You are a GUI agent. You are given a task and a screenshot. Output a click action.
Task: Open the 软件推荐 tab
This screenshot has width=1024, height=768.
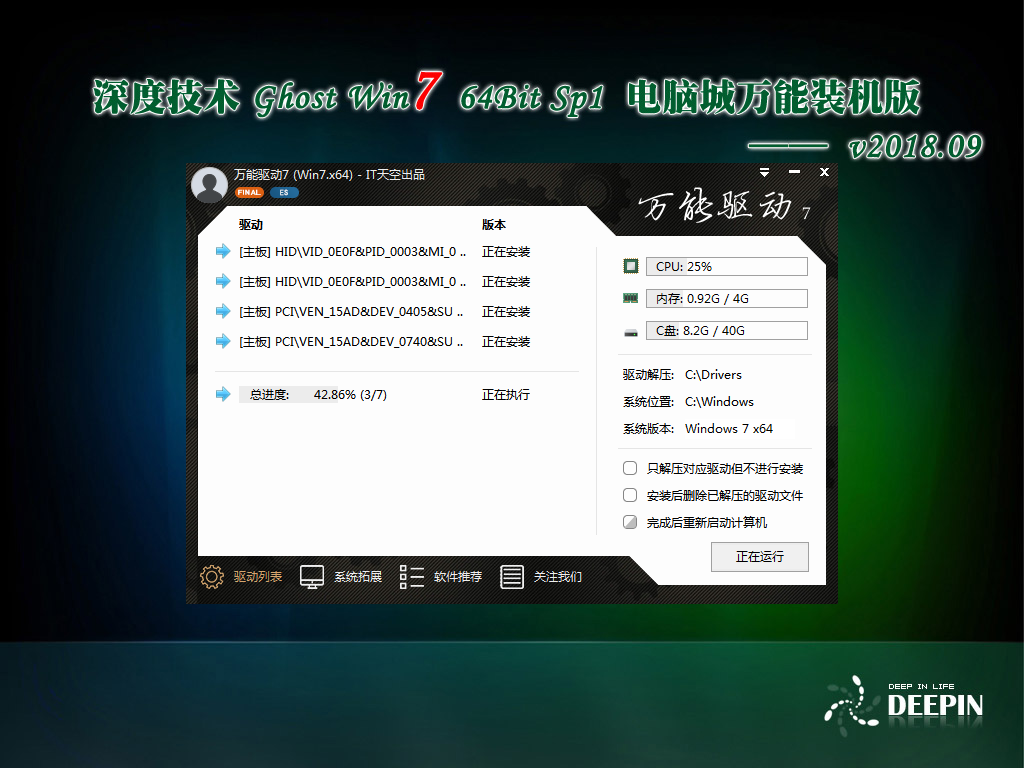[441, 577]
